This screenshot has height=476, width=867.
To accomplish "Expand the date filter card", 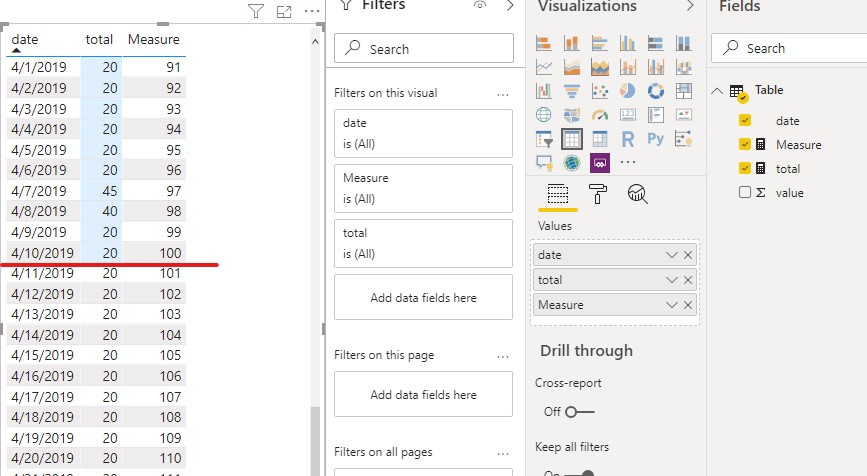I will click(424, 133).
